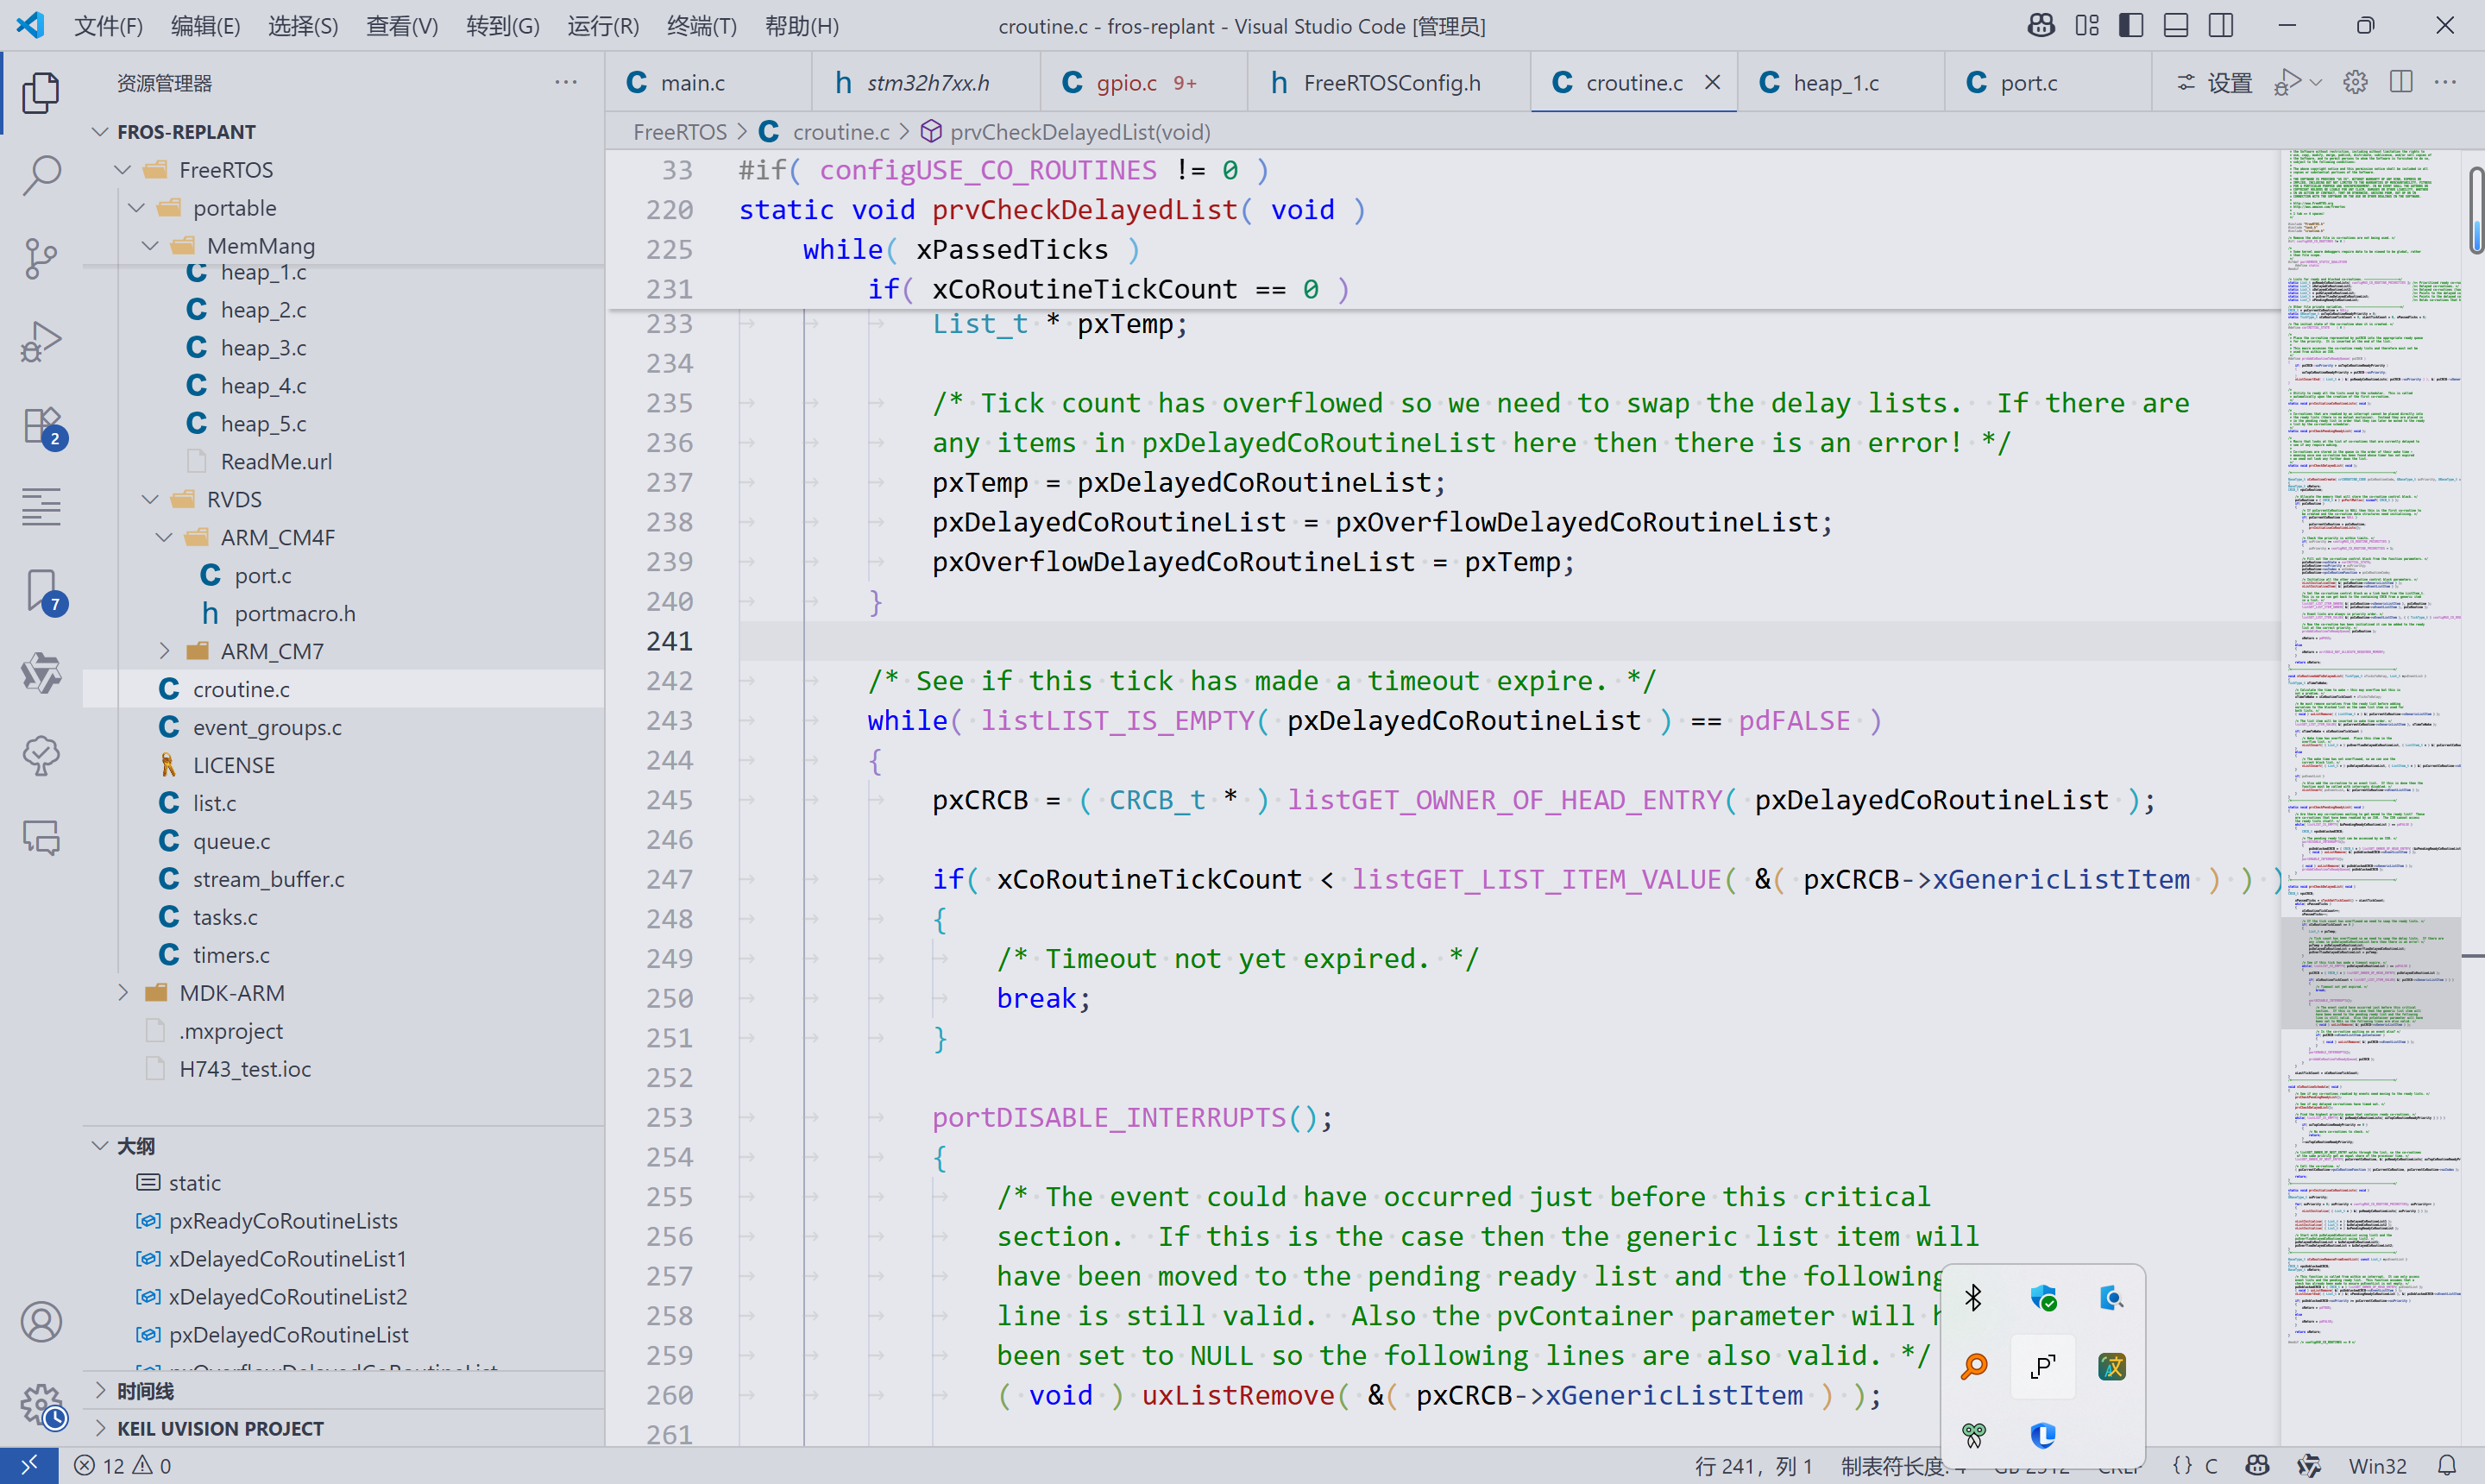Click 行 241, 列 1 cursor position indicator
This screenshot has width=2485, height=1484.
[1754, 1465]
